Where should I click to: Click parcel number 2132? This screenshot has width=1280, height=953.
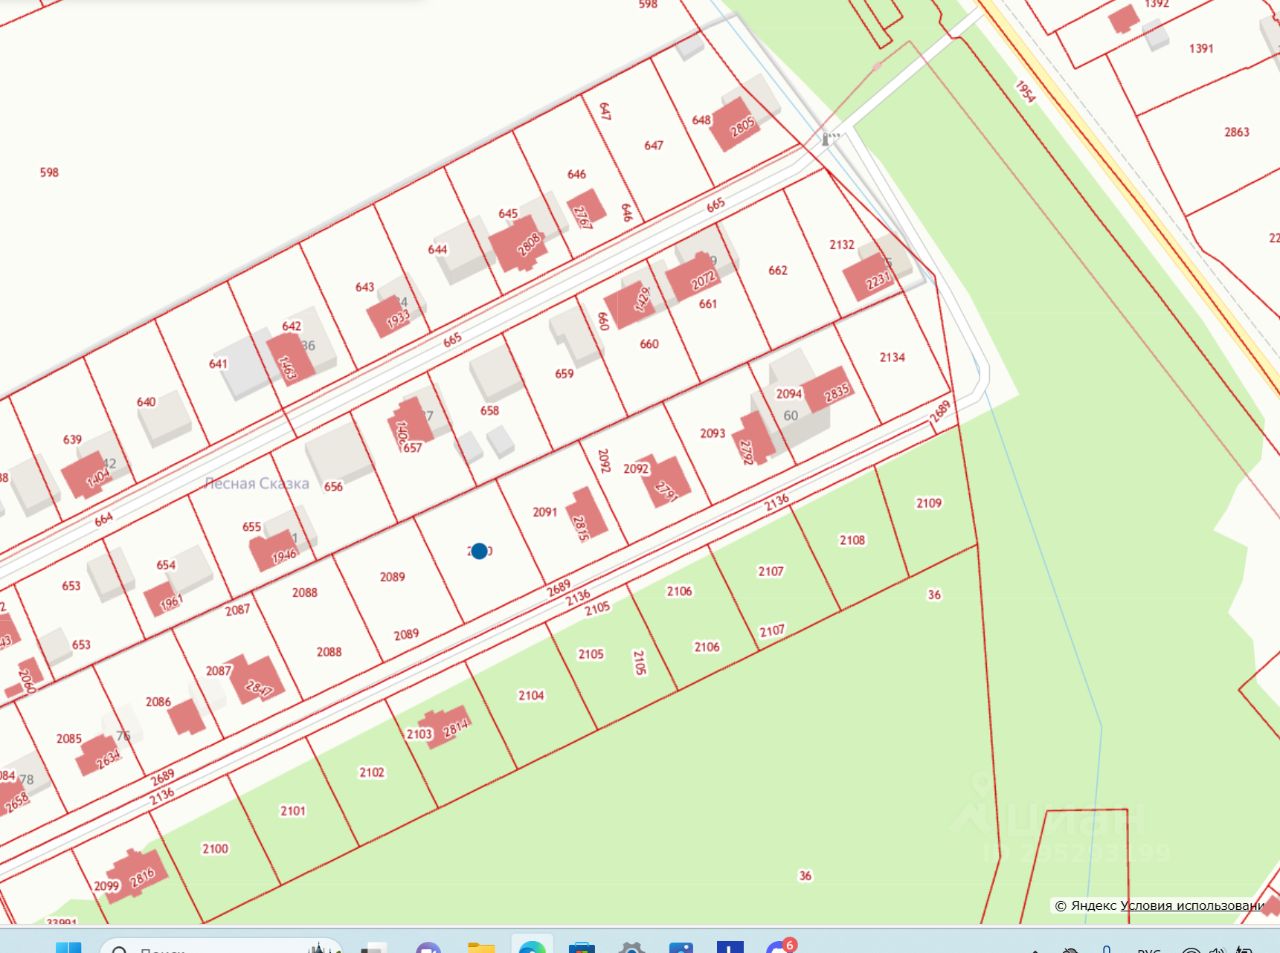tap(842, 244)
